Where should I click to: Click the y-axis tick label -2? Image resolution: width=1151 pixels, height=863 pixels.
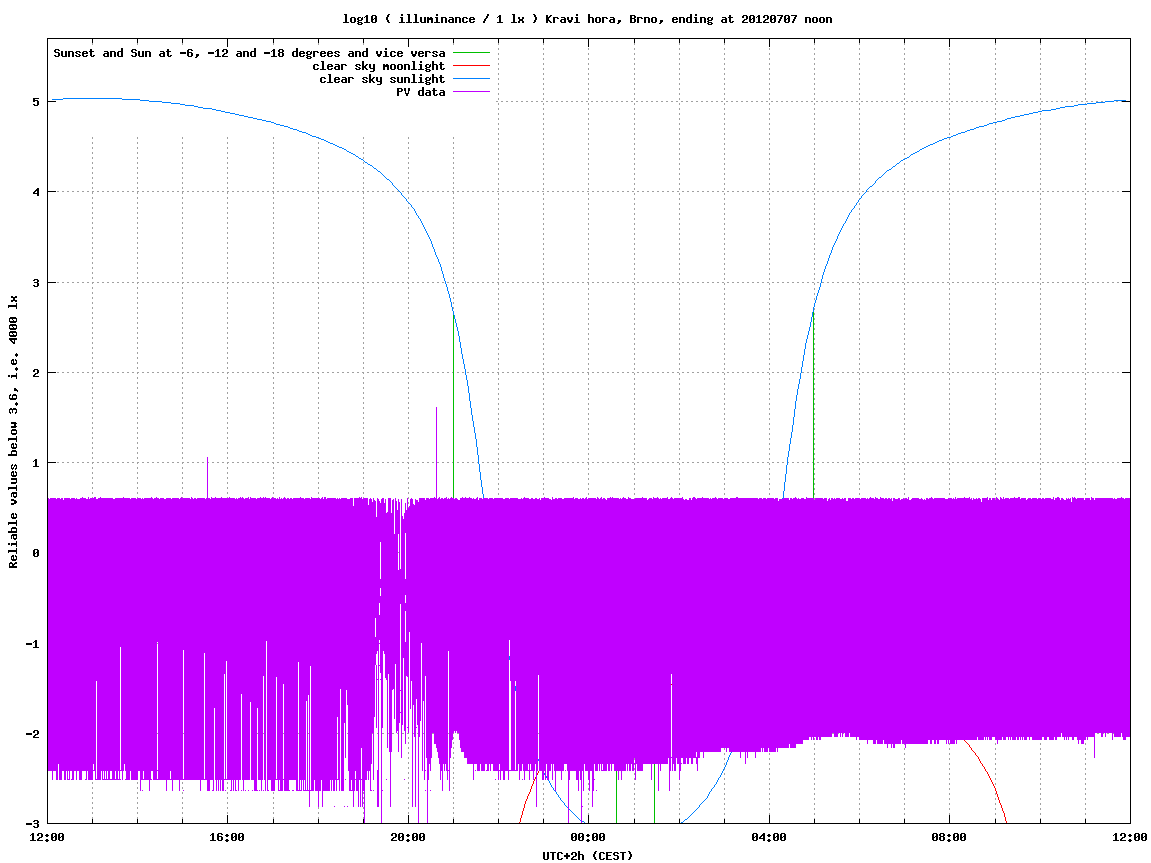pyautogui.click(x=32, y=734)
